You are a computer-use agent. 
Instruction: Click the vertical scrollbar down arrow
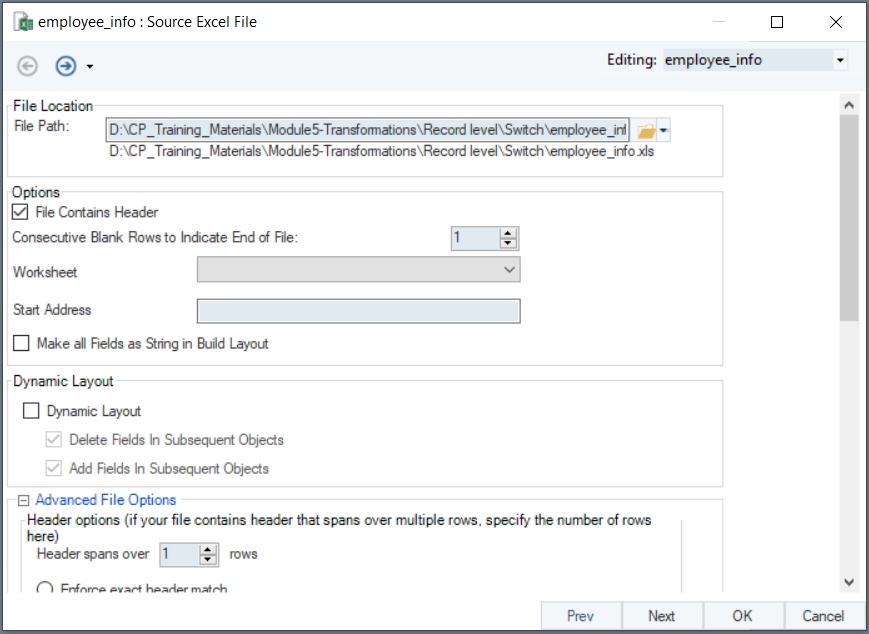(x=849, y=582)
